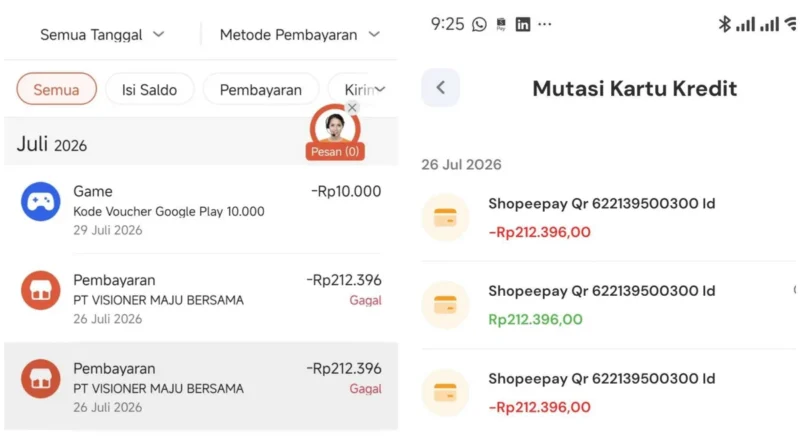This screenshot has height=445, width=800.
Task: Select the Semua filter chip
Action: (57, 89)
